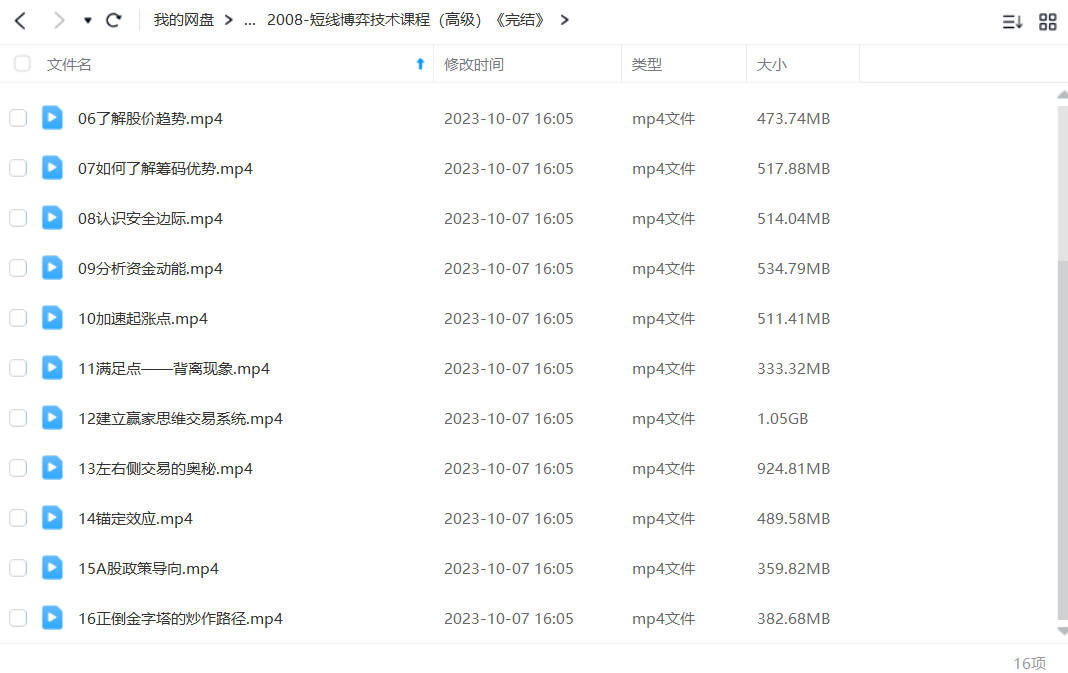Open the file name 12建立赢家思维交易系统.mp4
Image resolution: width=1068 pixels, height=673 pixels.
click(180, 418)
